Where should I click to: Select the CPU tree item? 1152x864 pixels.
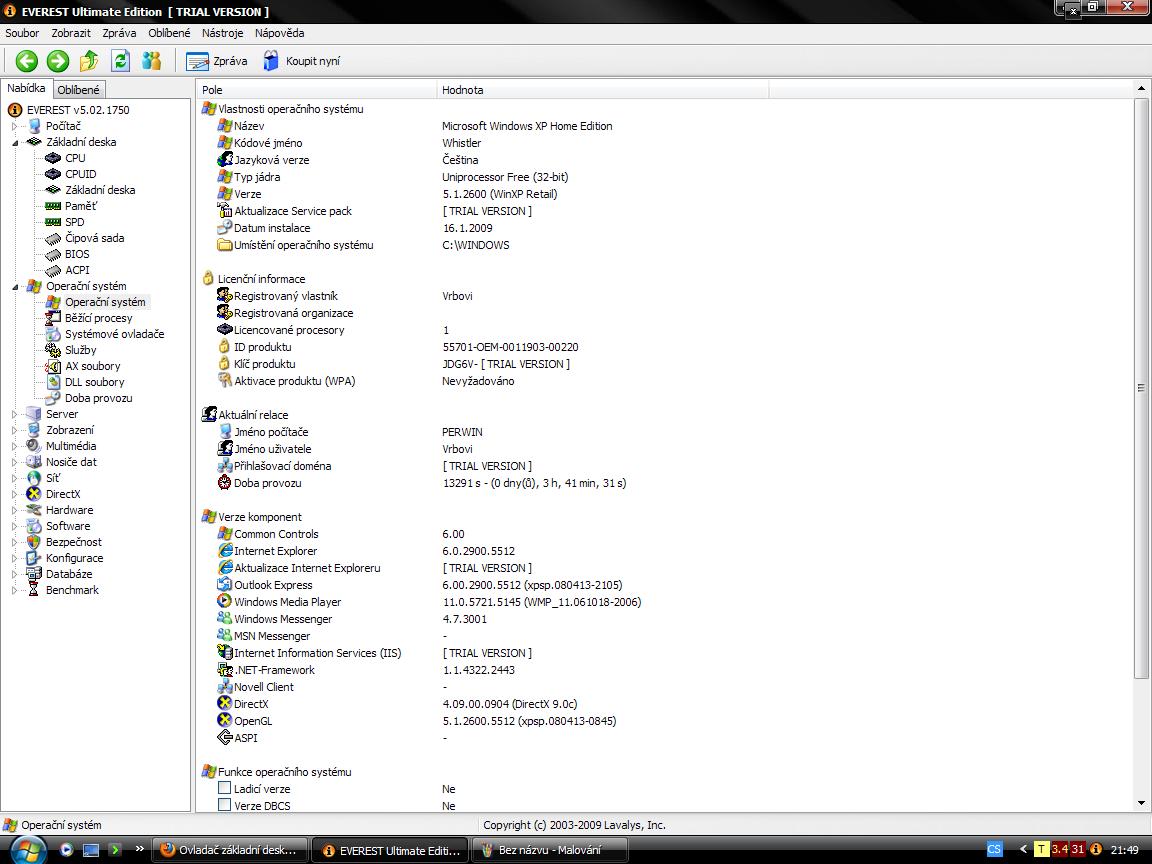tap(75, 158)
